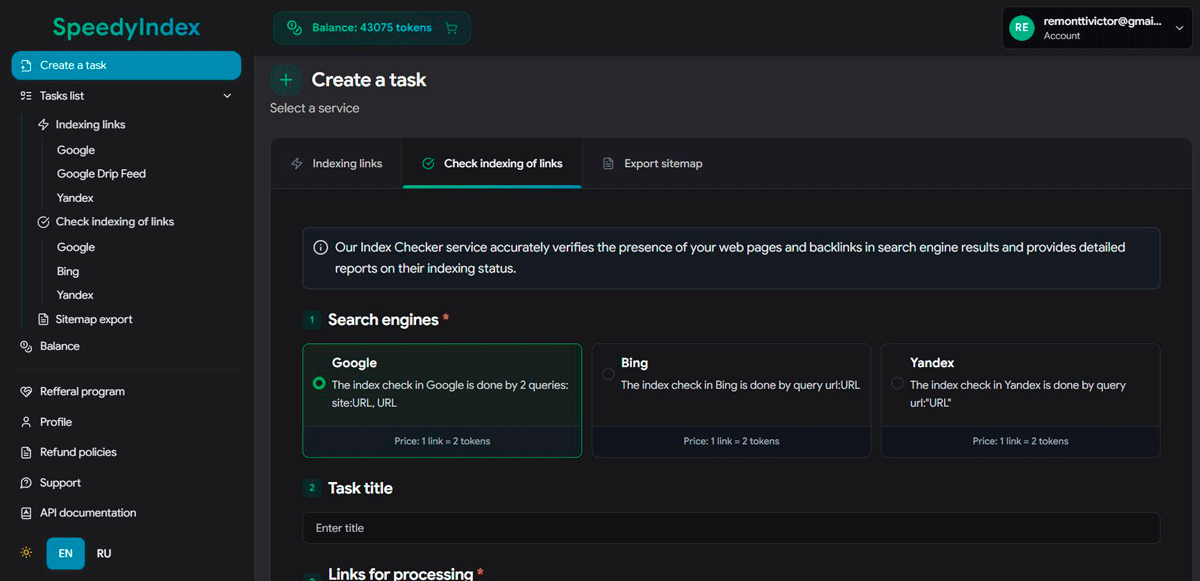Viewport: 1200px width, 581px height.
Task: Click the Indexing links lightning icon in sidebar
Action: 43,125
